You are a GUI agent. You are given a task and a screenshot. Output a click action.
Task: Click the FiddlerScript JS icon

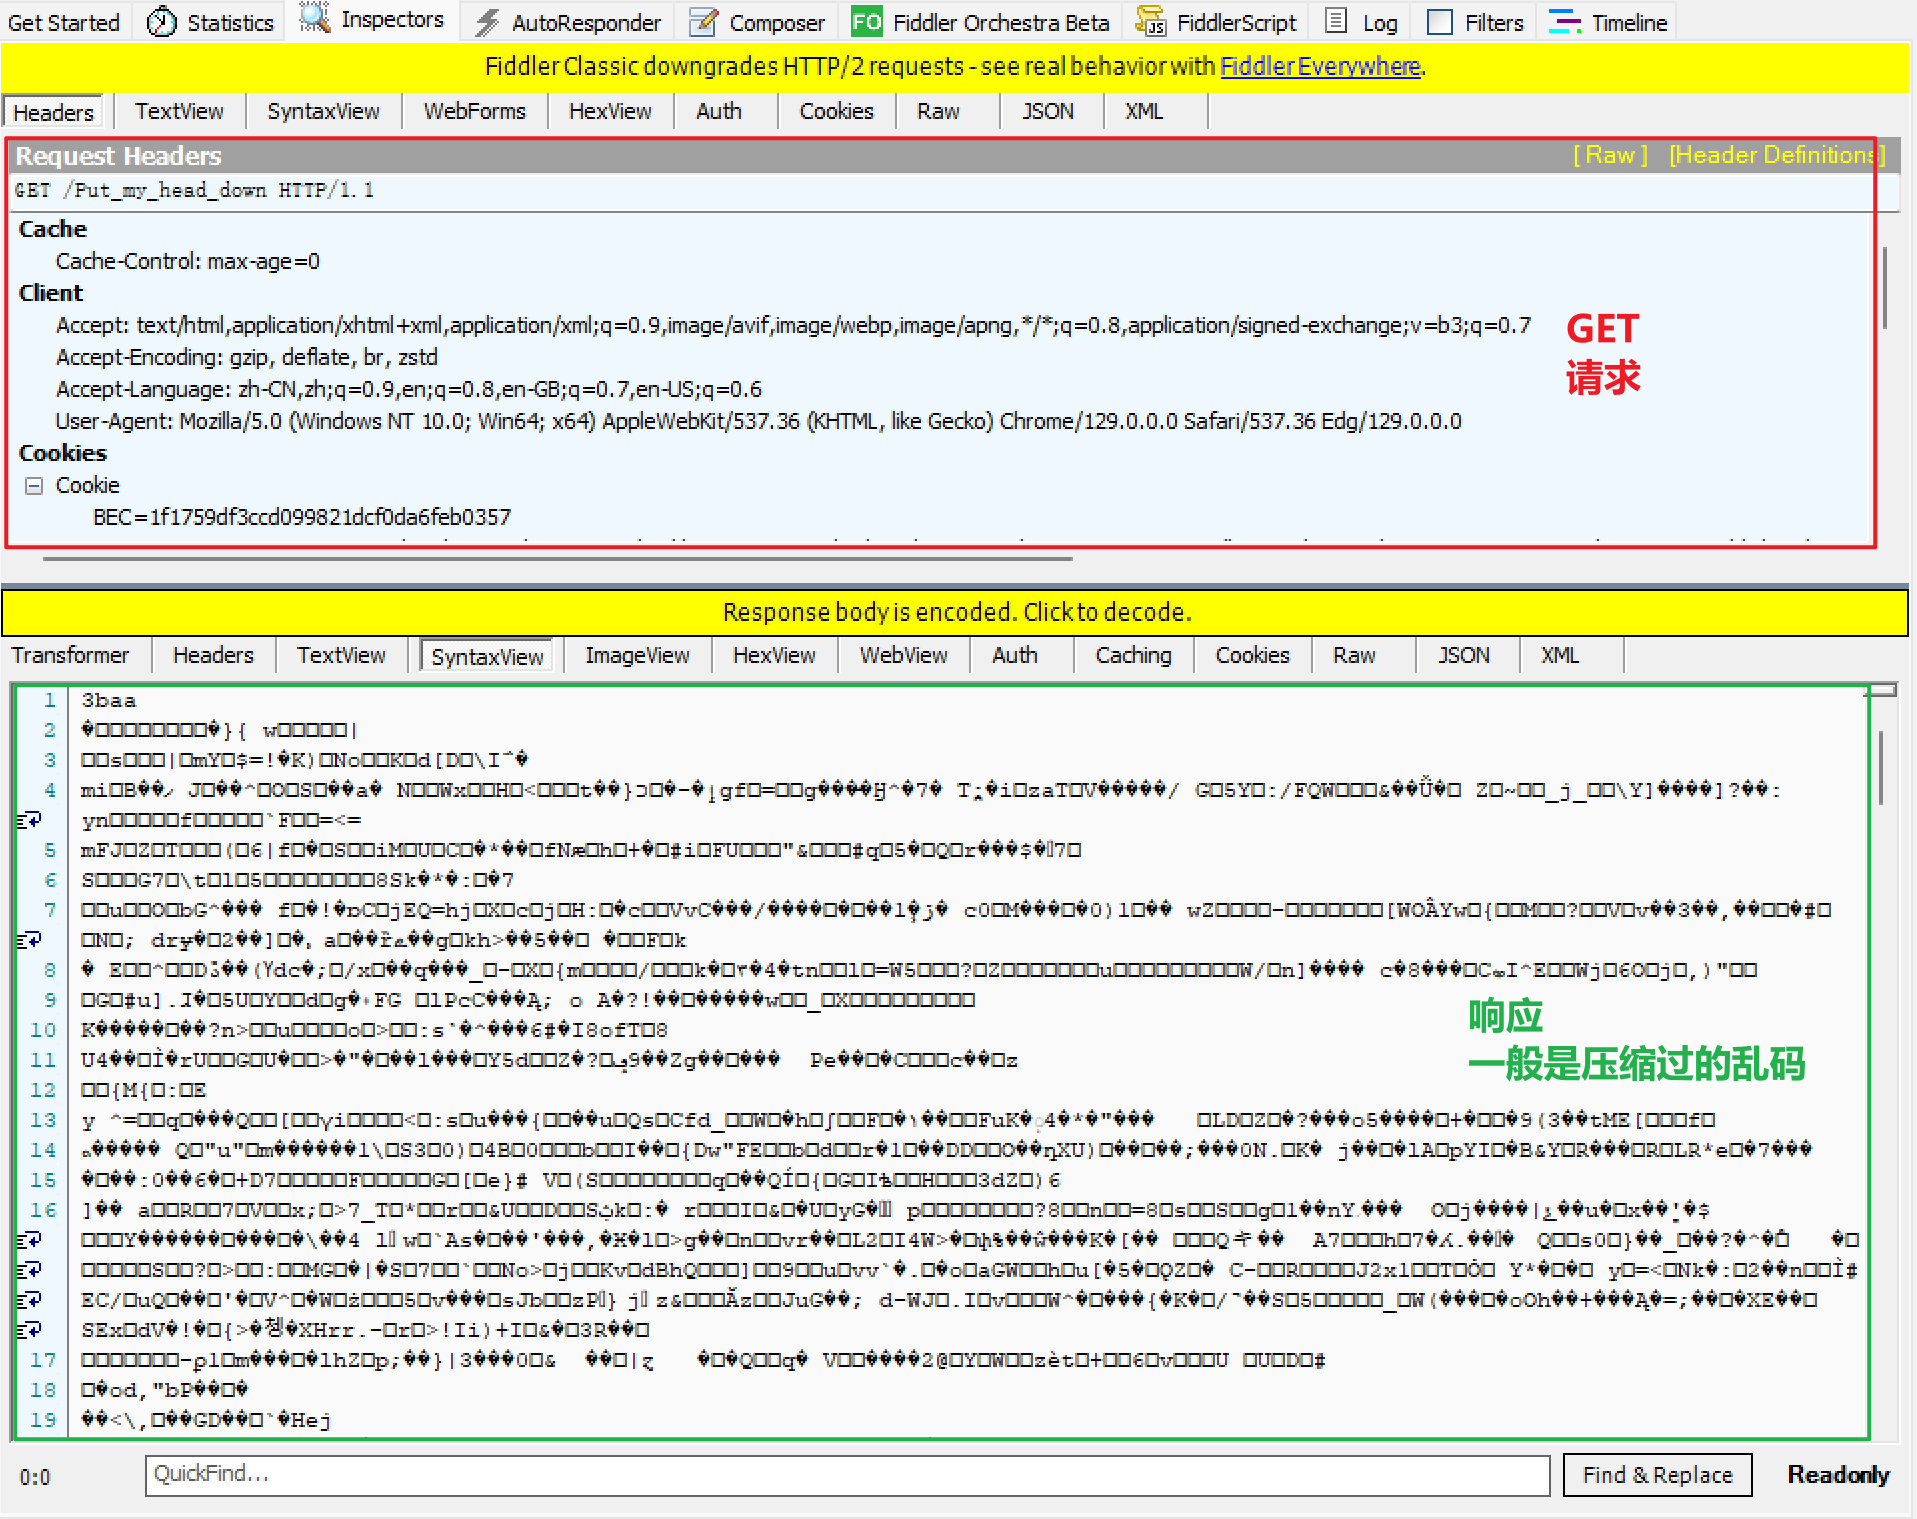1151,22
